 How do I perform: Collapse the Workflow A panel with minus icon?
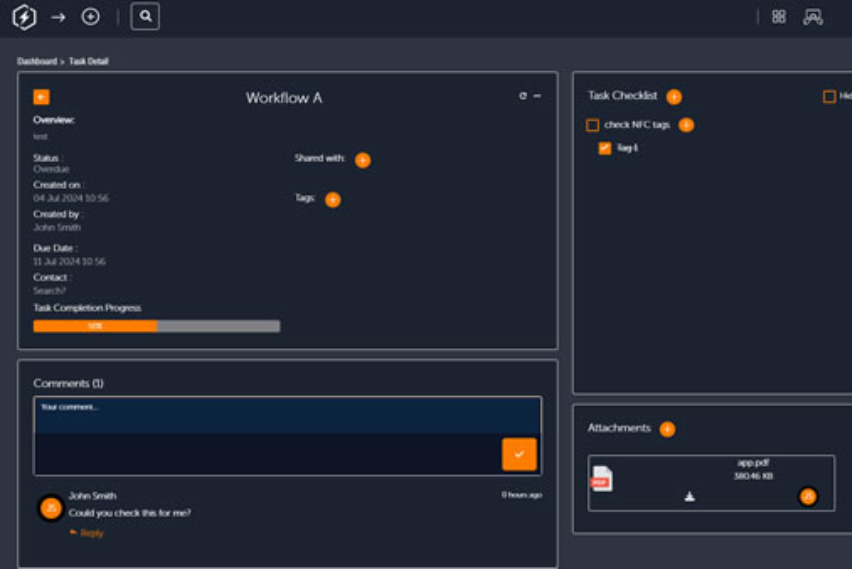pos(537,96)
